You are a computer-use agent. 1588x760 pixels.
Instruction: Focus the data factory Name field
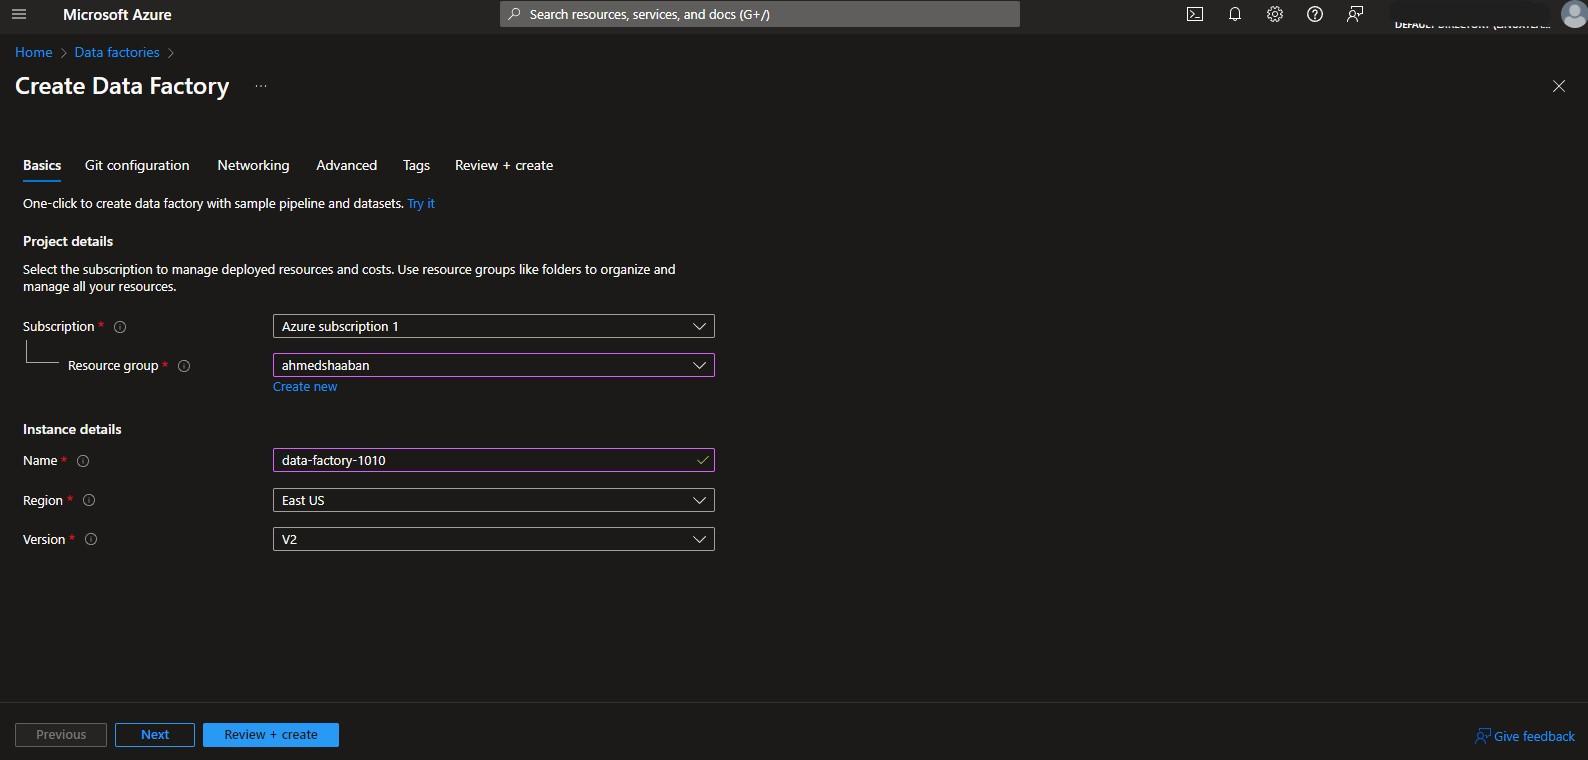coord(494,460)
